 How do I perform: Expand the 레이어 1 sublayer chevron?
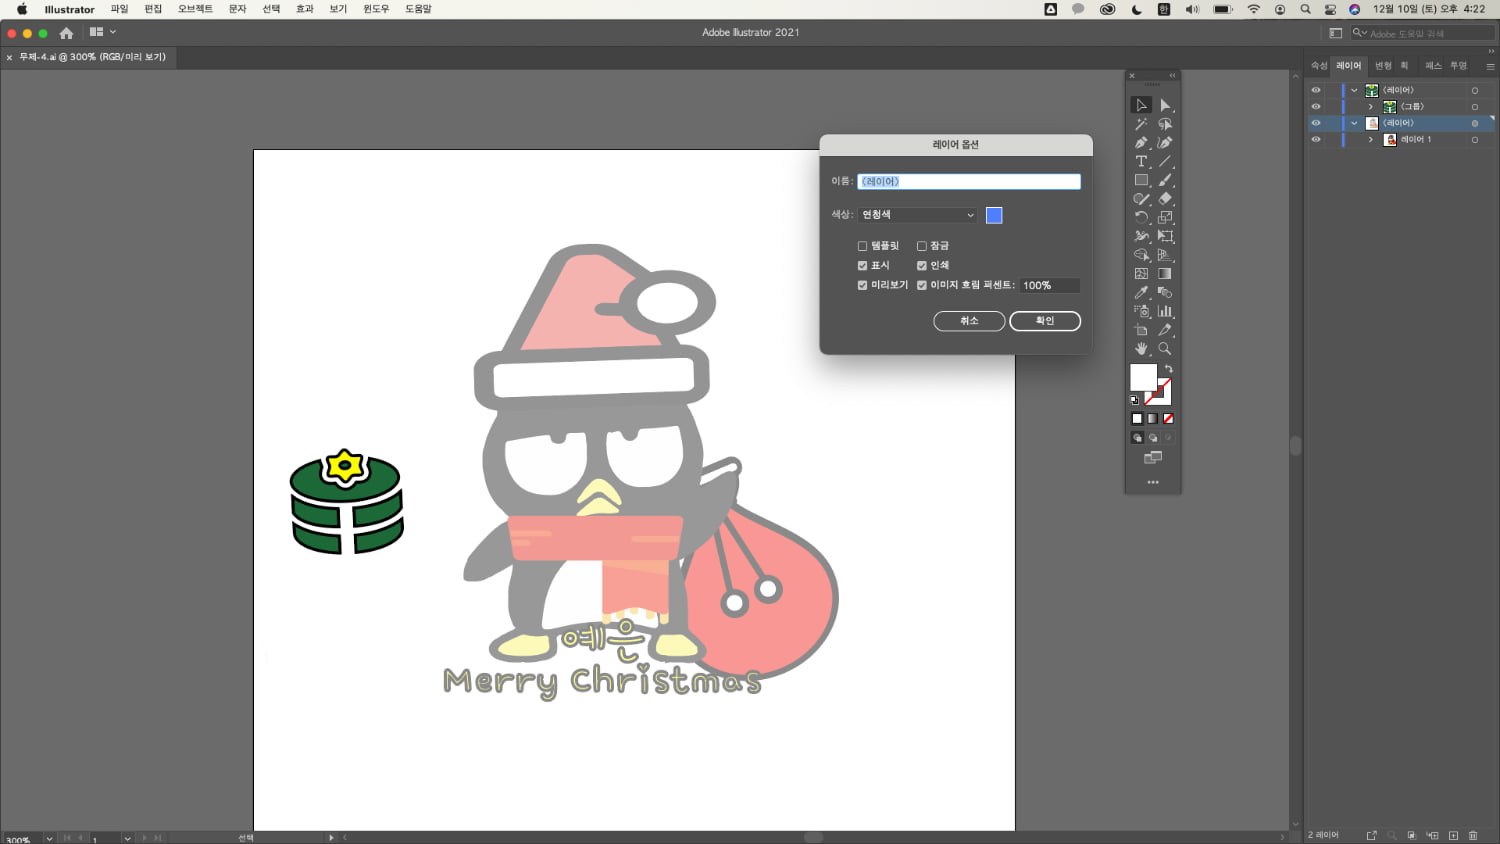tap(1371, 139)
